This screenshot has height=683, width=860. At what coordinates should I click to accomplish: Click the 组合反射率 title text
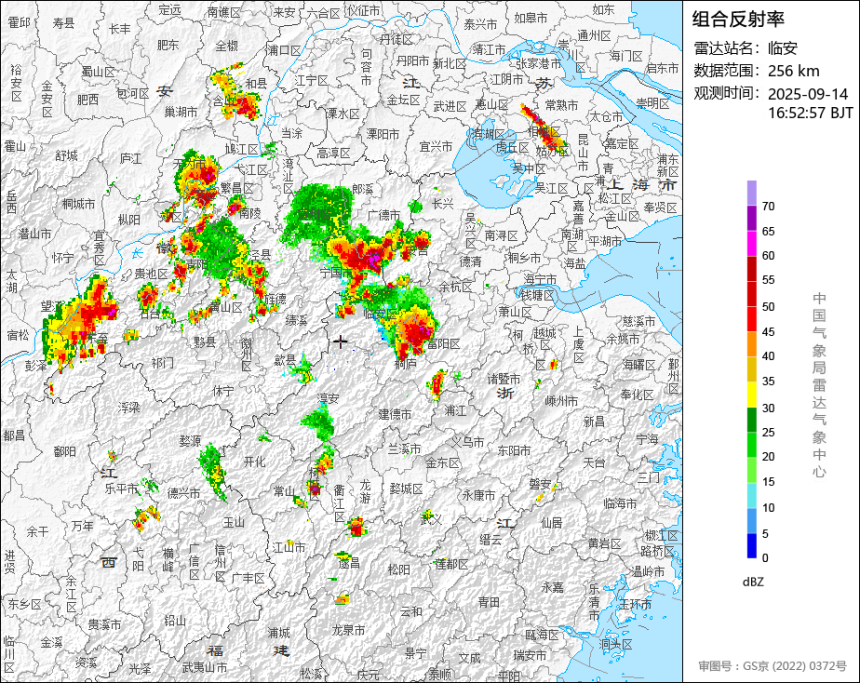[738, 19]
